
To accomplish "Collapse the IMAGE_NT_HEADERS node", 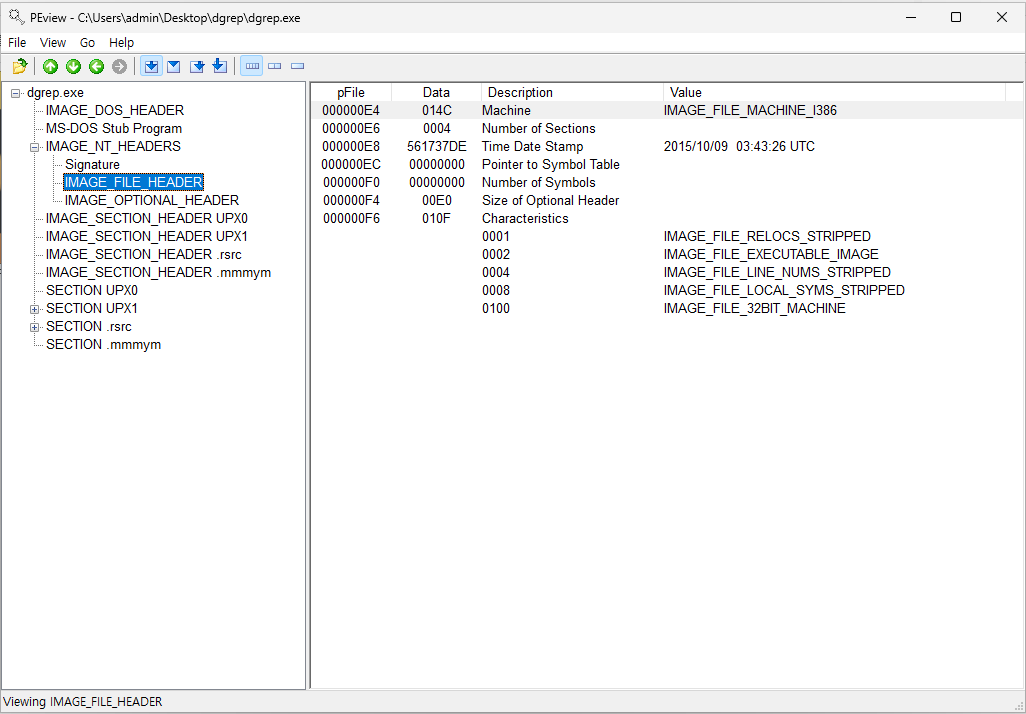I will (35, 147).
